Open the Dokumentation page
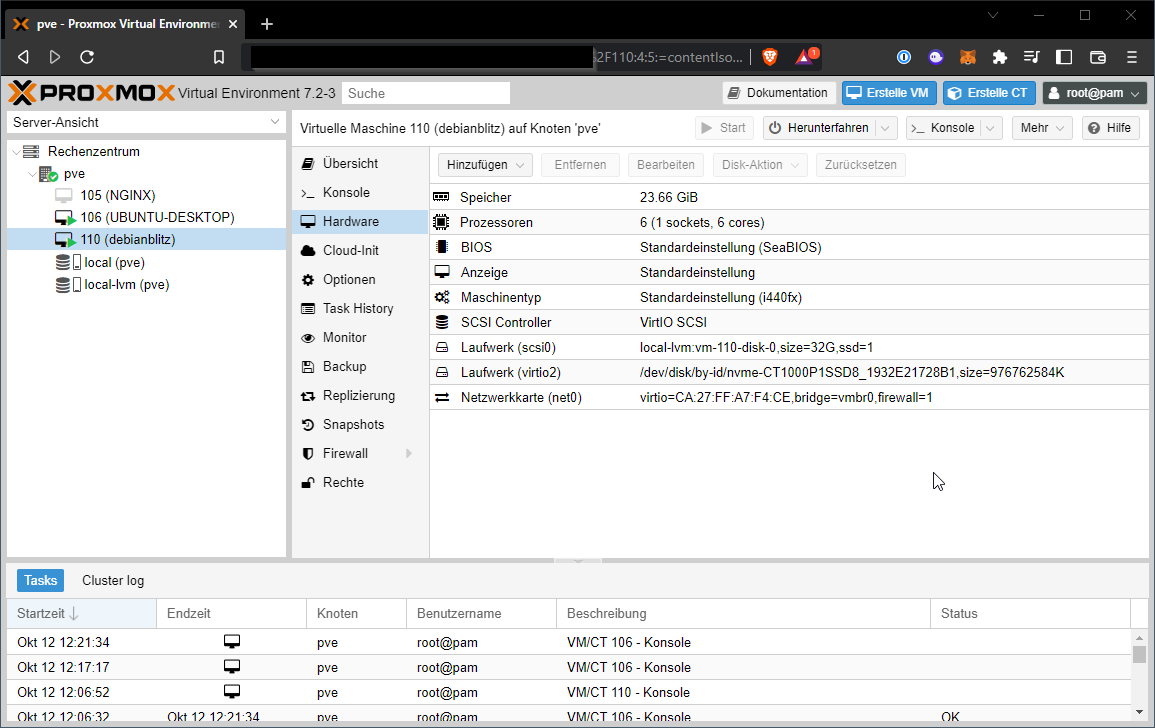1155x728 pixels. 779,92
